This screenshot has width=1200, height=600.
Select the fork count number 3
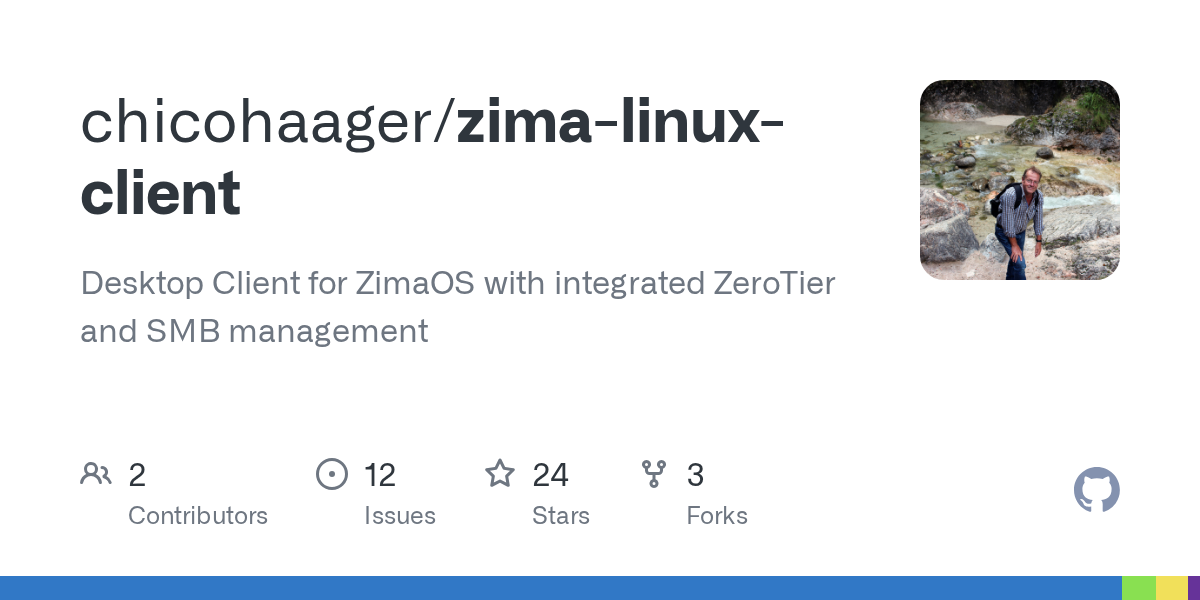695,475
